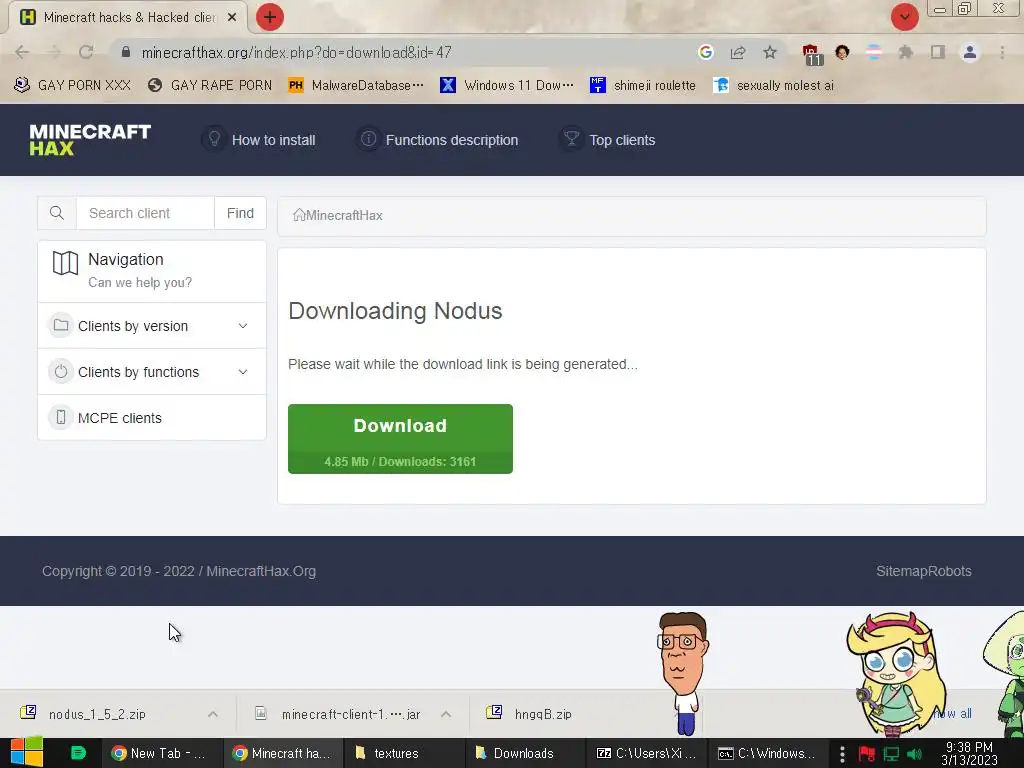Image resolution: width=1024 pixels, height=768 pixels.
Task: Click Copyright MinecraftHax.Org footer text
Action: [x=179, y=571]
